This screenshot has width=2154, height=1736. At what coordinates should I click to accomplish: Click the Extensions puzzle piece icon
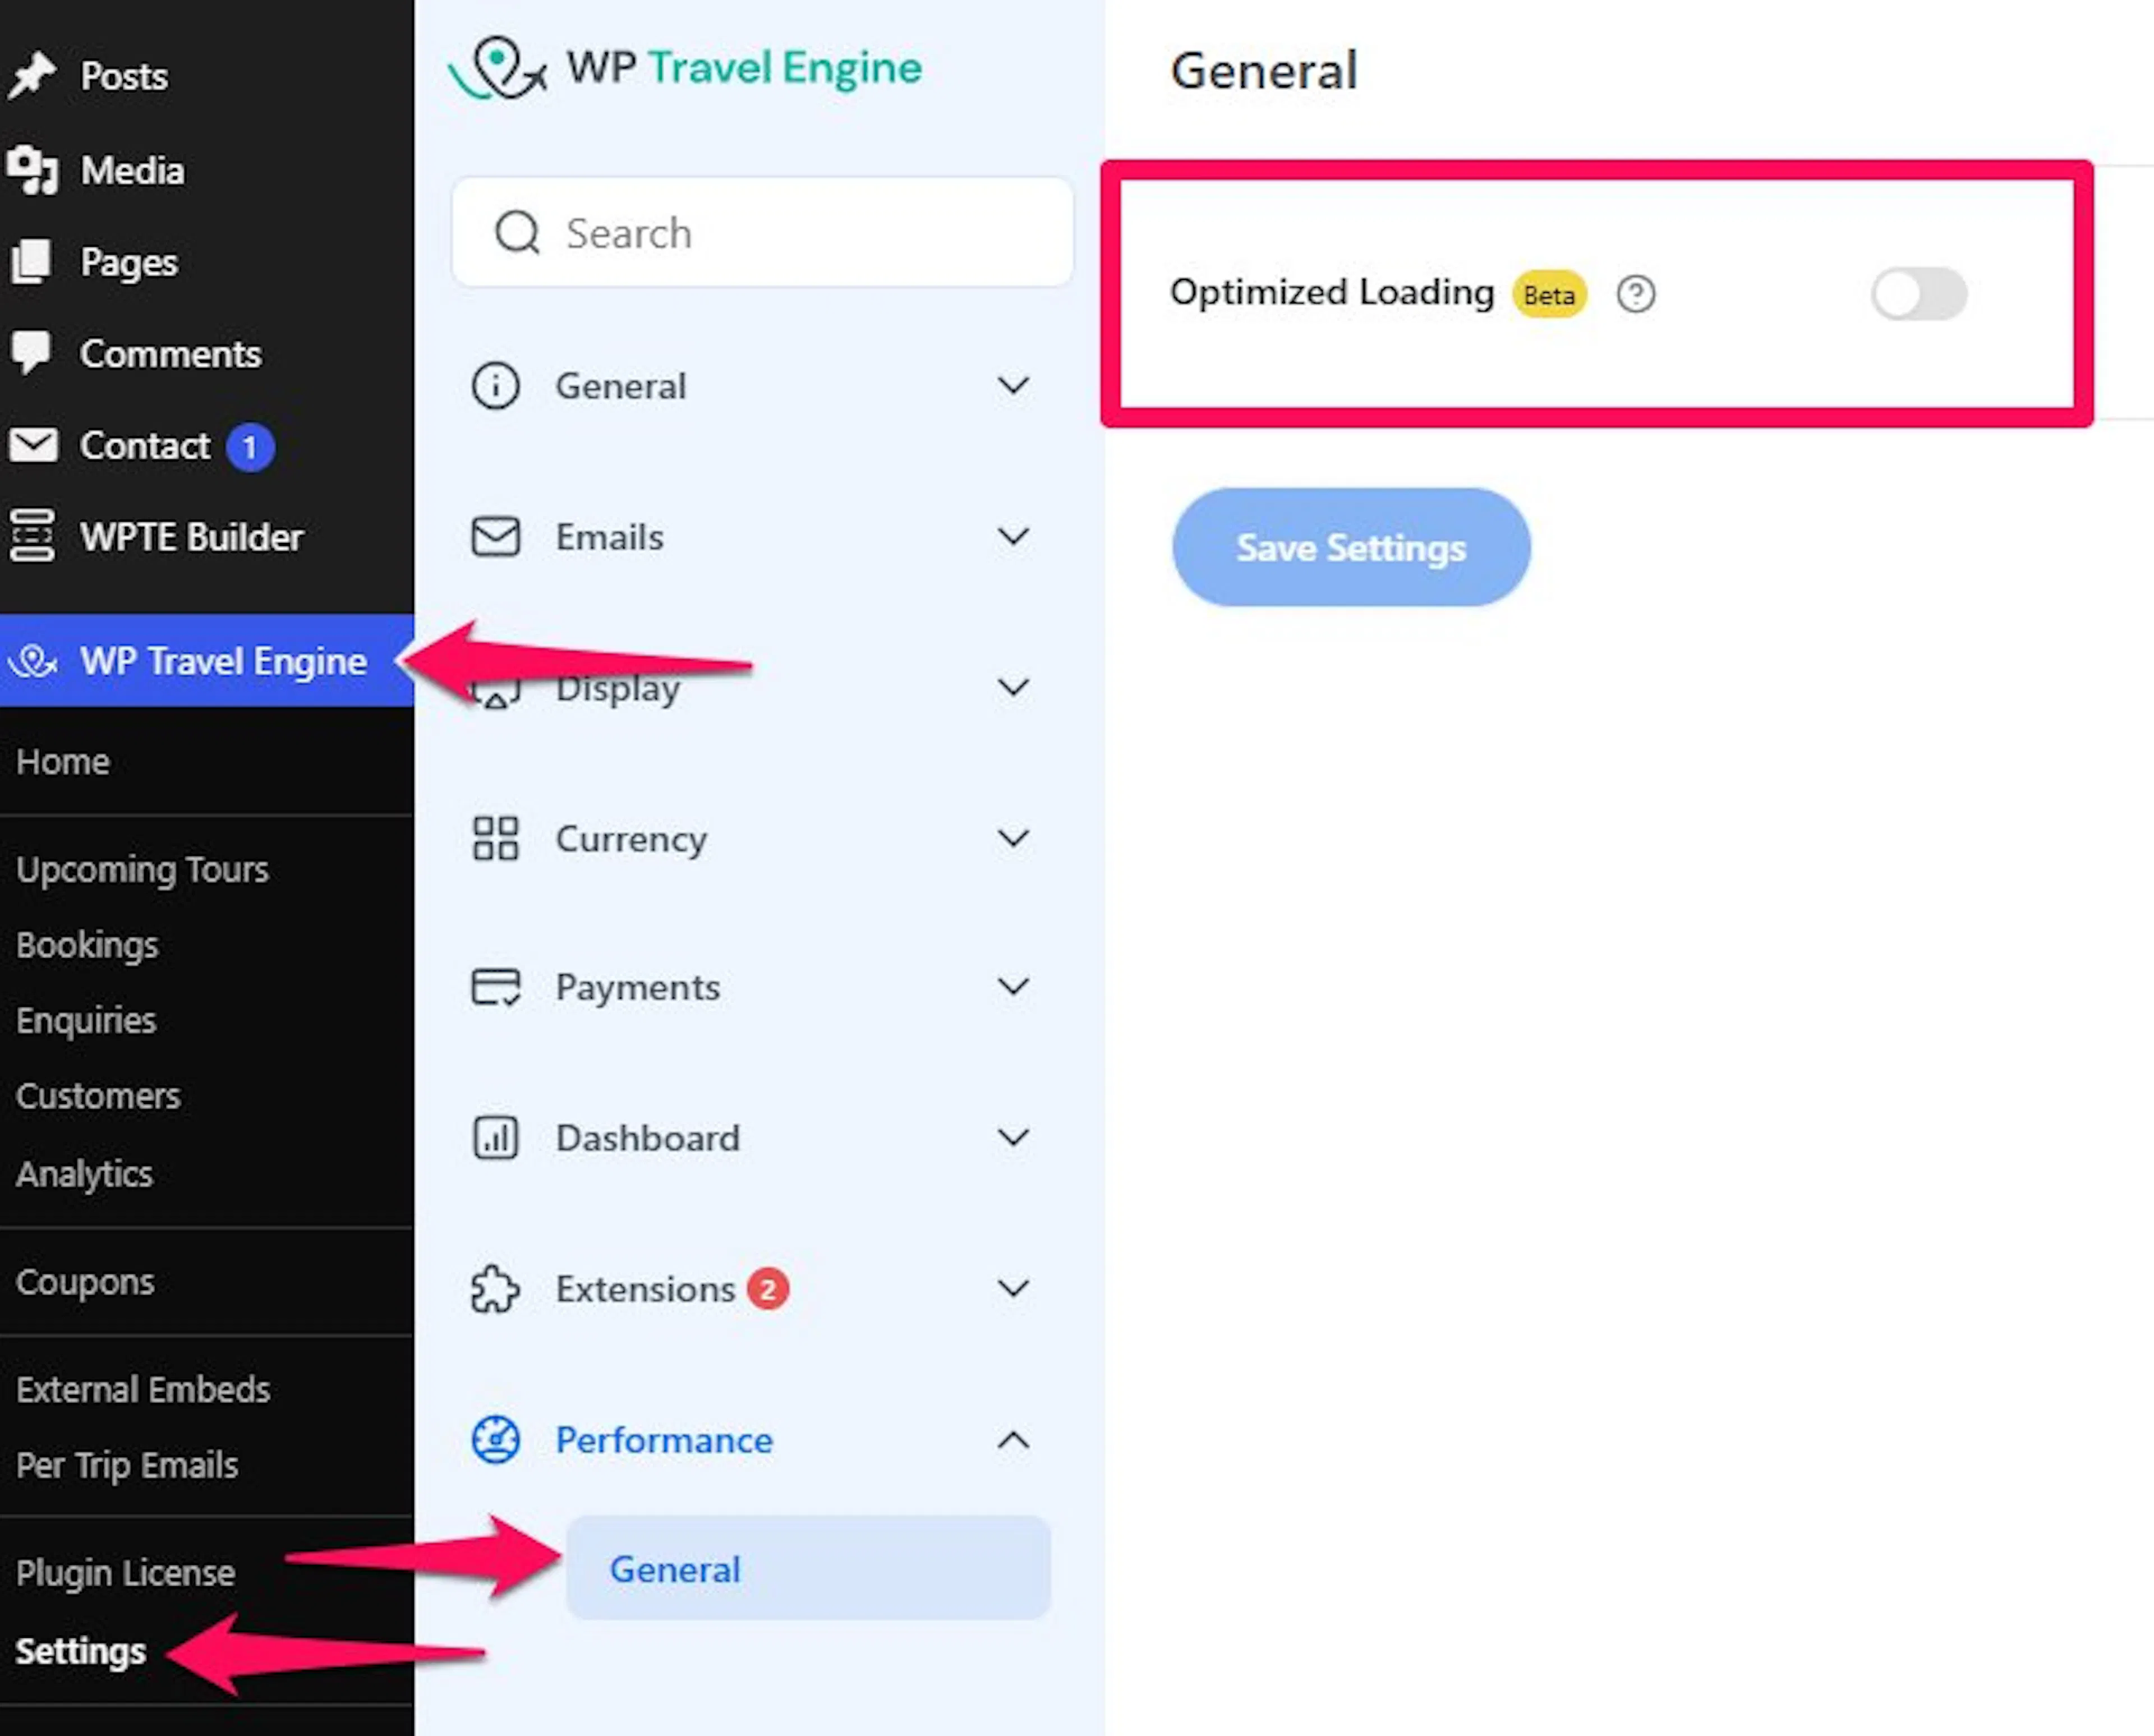click(495, 1289)
